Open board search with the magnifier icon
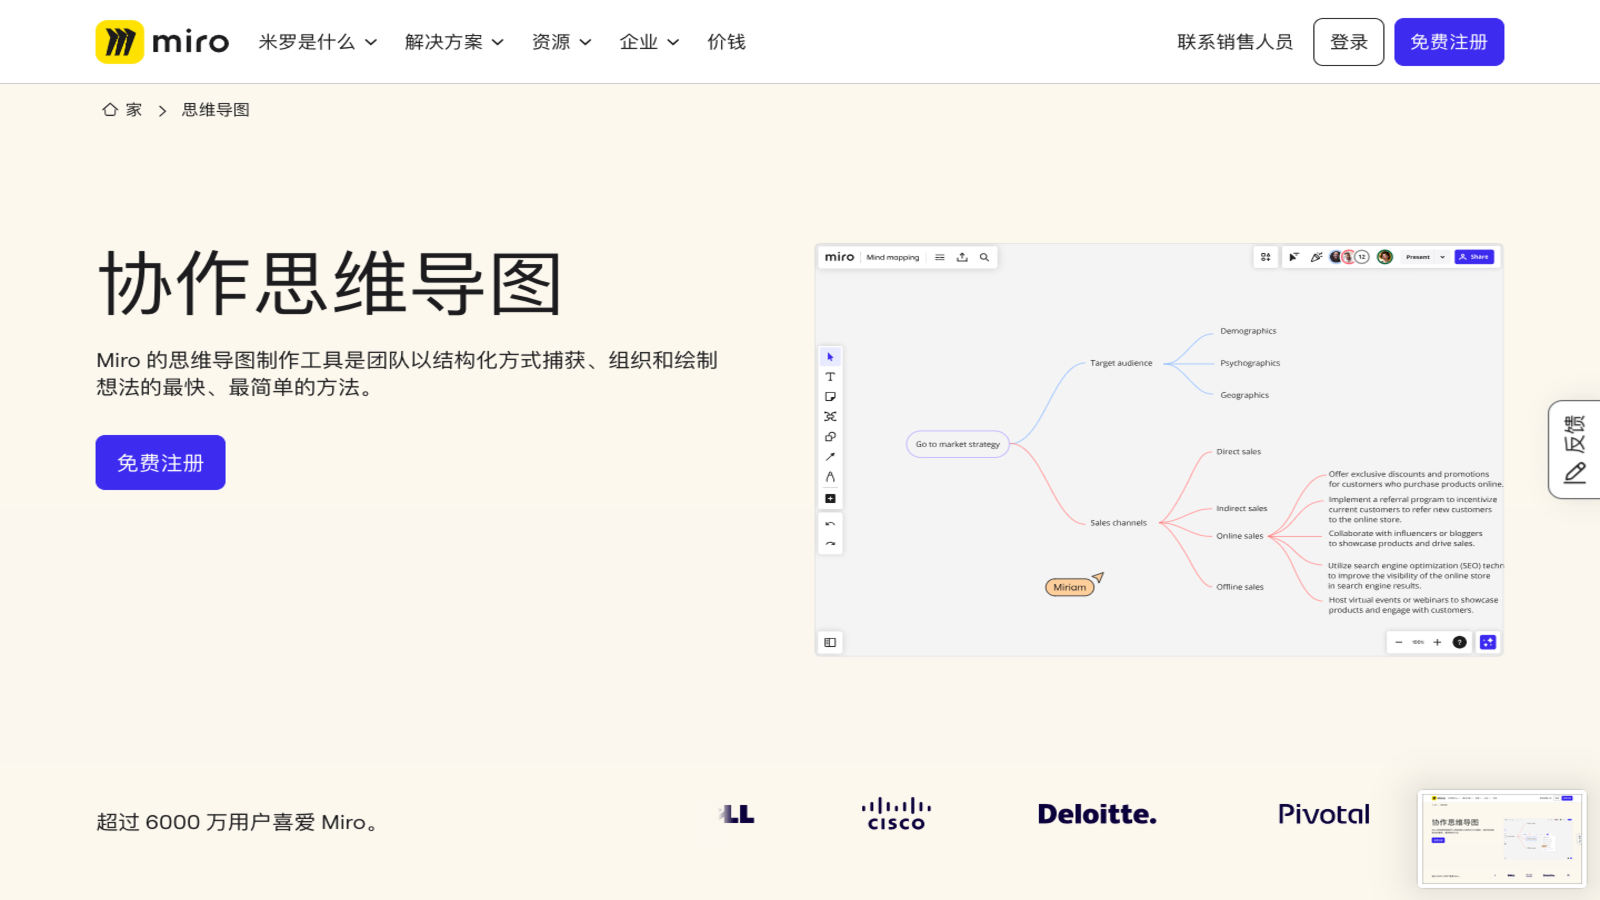The height and width of the screenshot is (900, 1600). click(x=984, y=257)
